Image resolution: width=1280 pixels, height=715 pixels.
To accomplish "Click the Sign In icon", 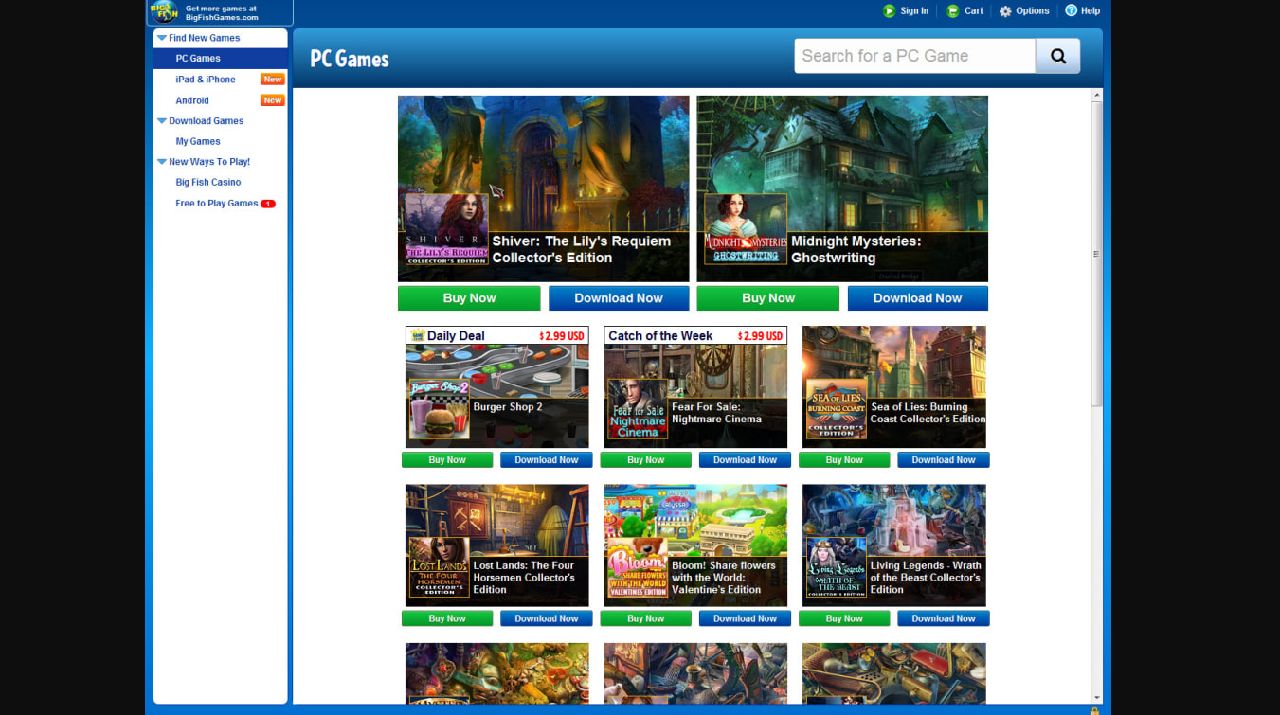I will [889, 11].
